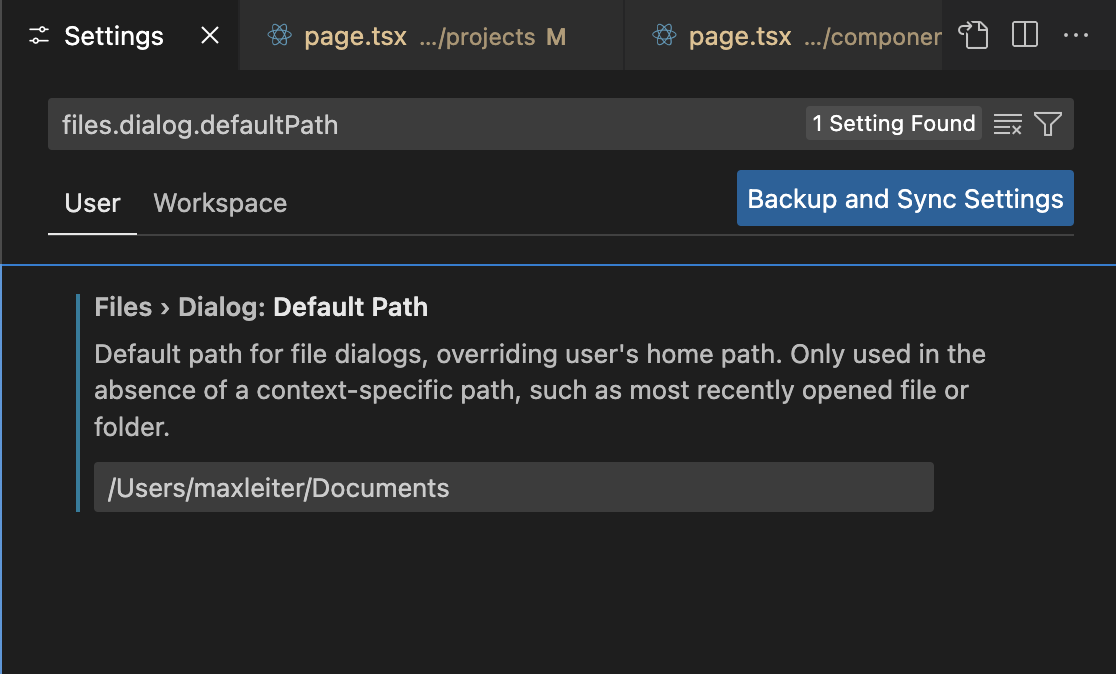Focus the files.dialog.defaultPath search box

pyautogui.click(x=400, y=124)
